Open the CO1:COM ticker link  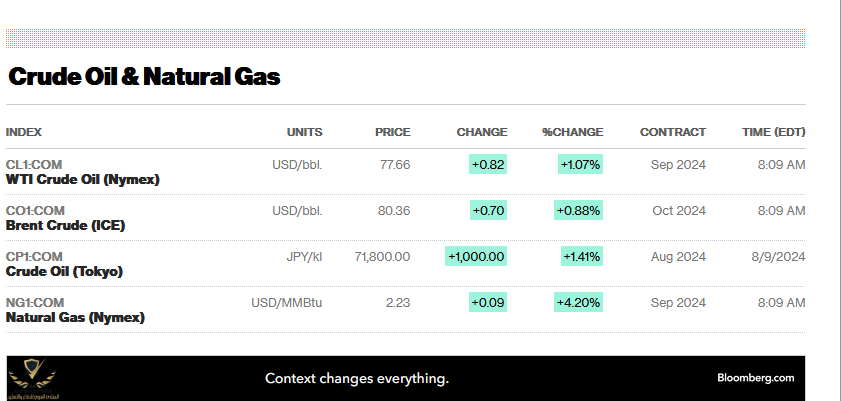click(35, 210)
